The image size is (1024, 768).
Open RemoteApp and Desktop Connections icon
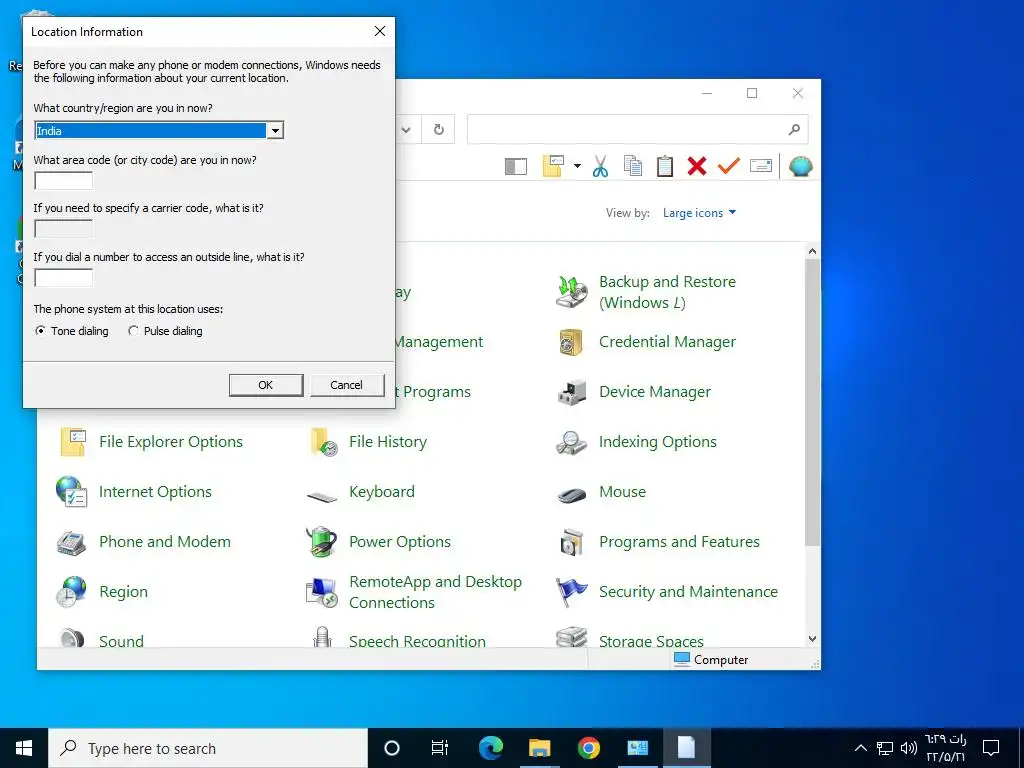pyautogui.click(x=321, y=592)
